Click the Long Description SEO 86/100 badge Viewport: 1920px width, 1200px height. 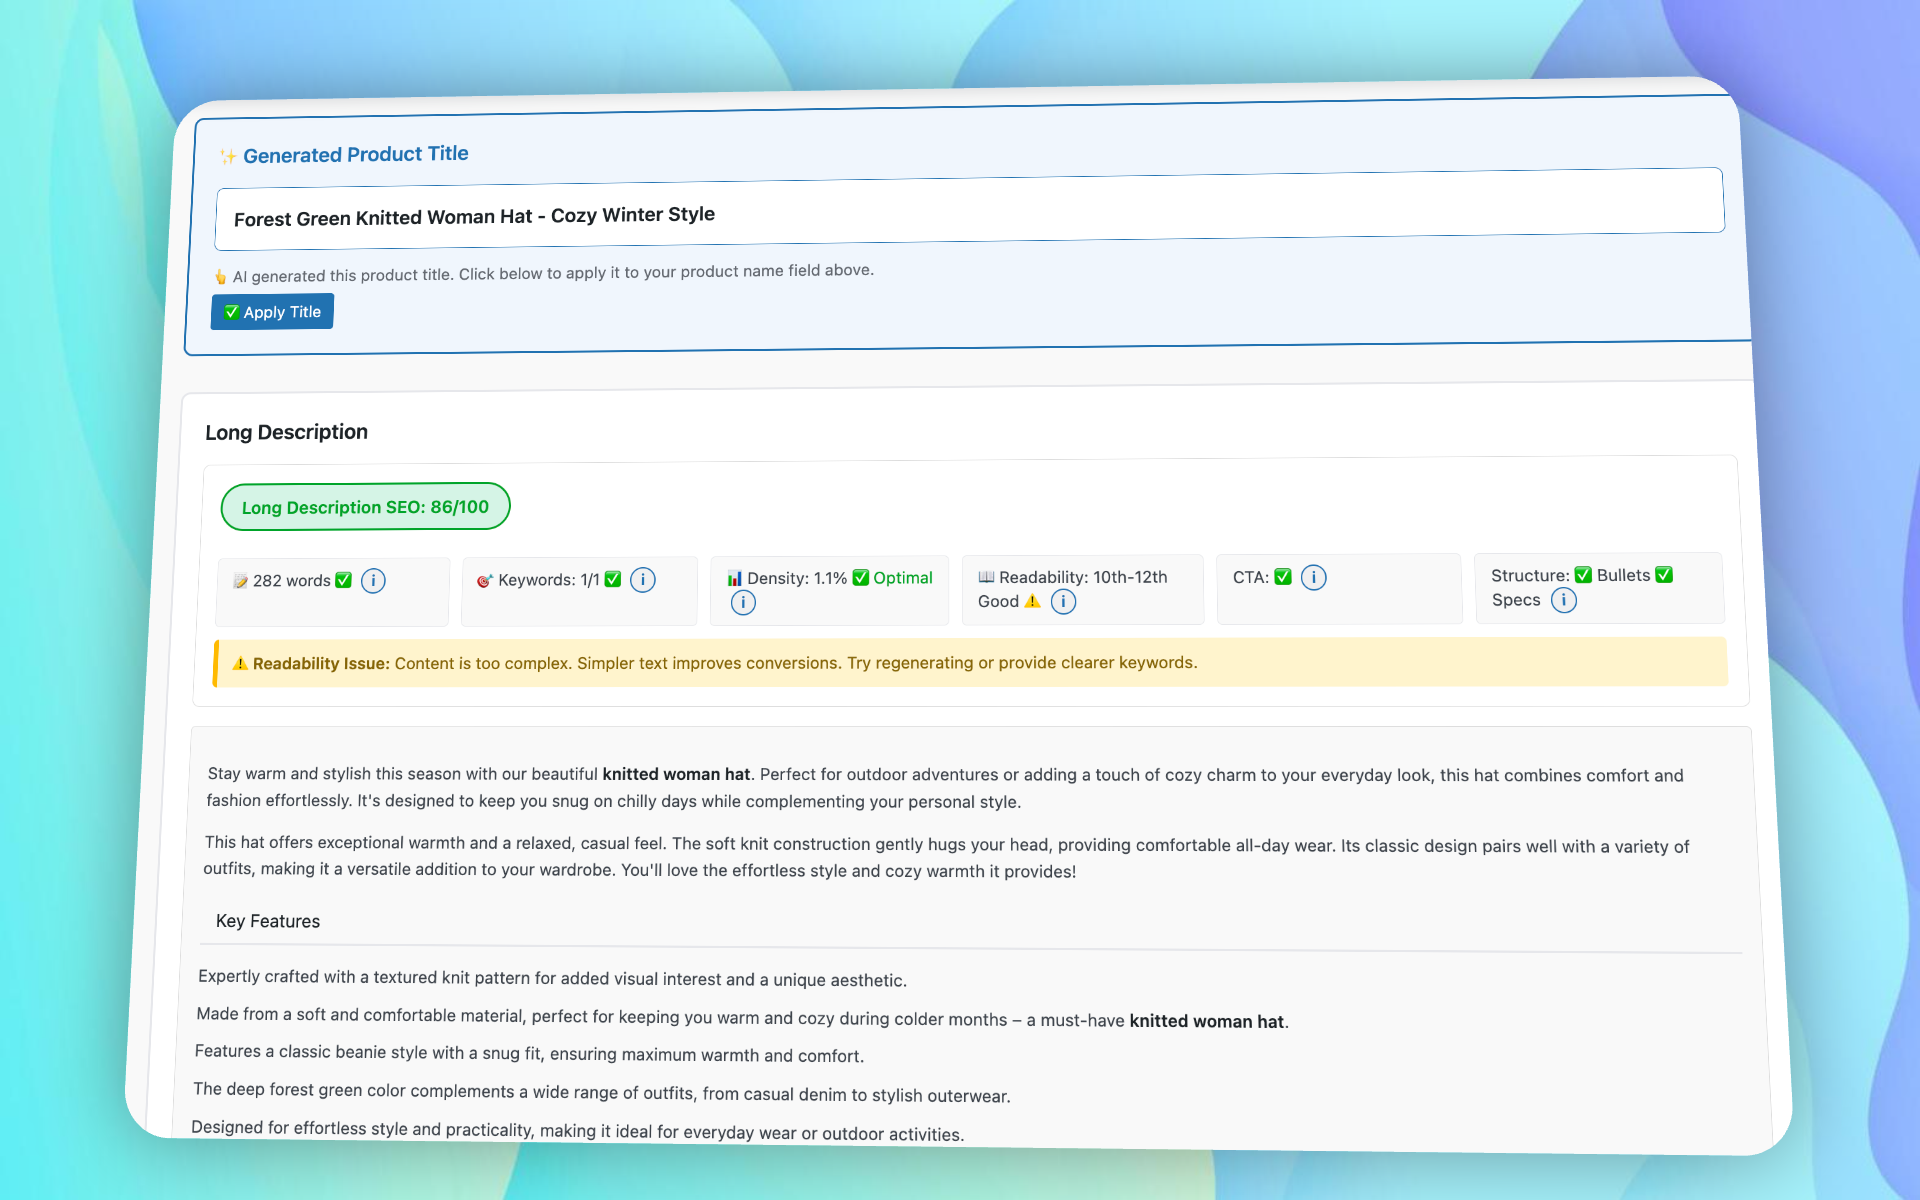(x=366, y=507)
